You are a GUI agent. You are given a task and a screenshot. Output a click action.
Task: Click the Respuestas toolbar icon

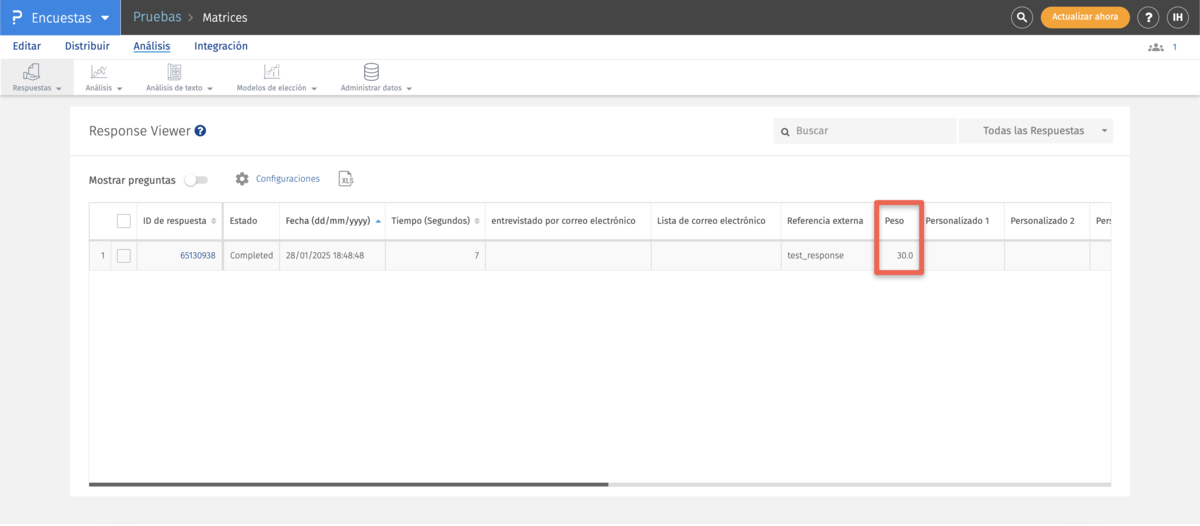tap(32, 72)
